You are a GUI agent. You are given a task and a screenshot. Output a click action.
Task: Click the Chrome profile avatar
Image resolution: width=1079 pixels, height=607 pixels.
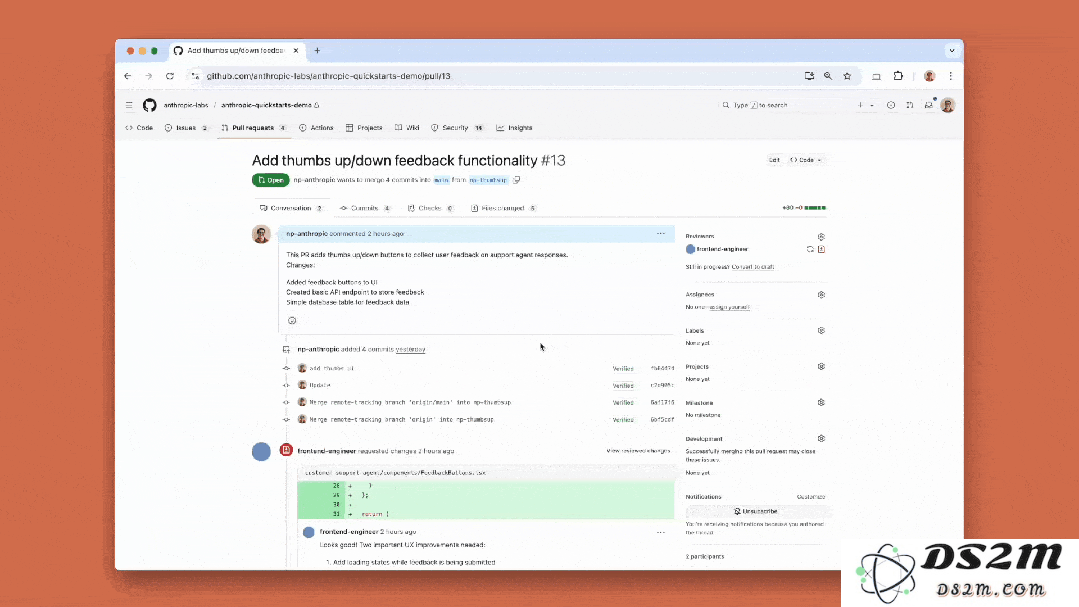[930, 76]
